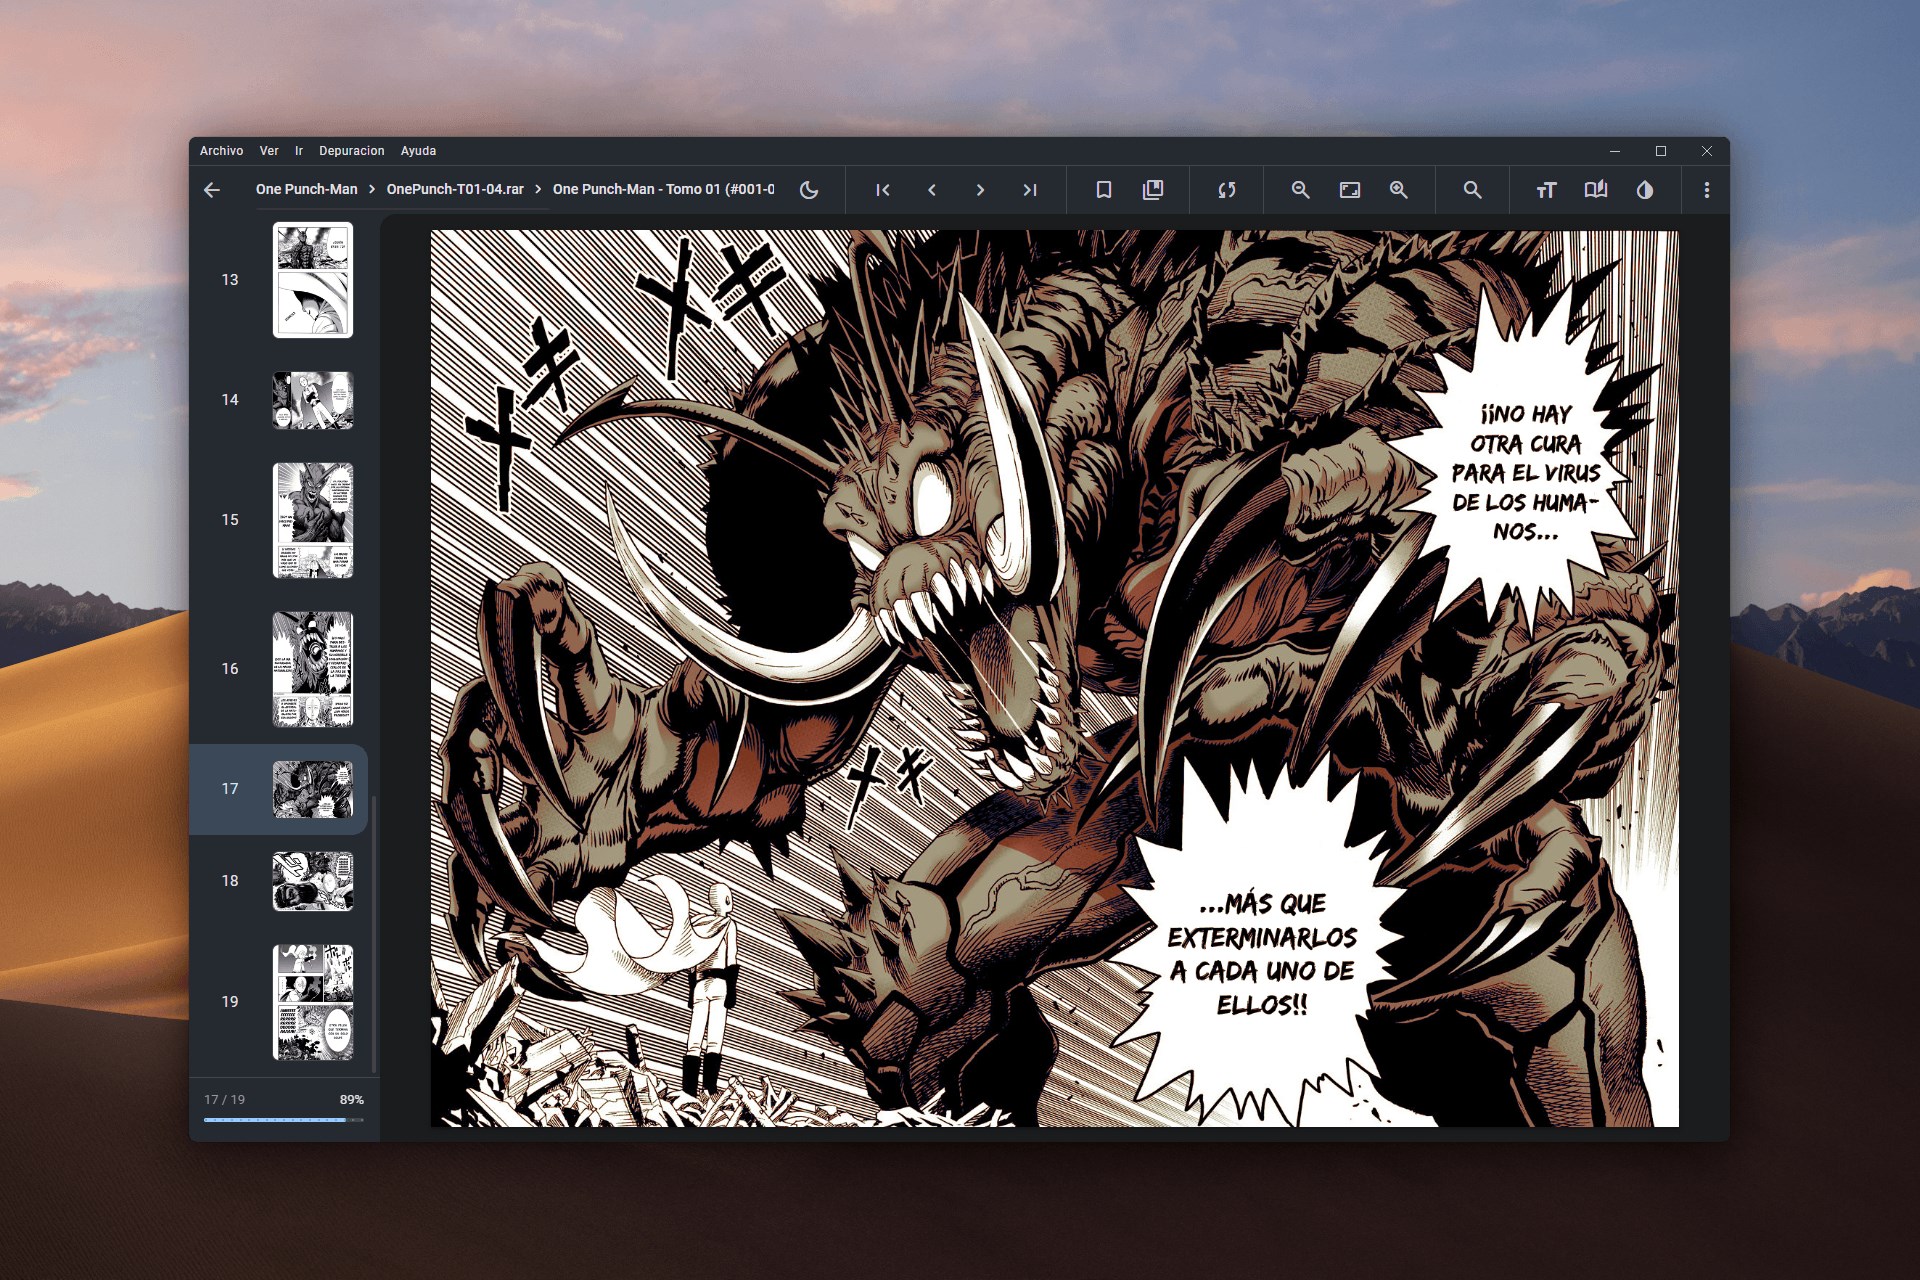Enable the bookmarks collection view
This screenshot has width=1920, height=1280.
pos(1152,190)
